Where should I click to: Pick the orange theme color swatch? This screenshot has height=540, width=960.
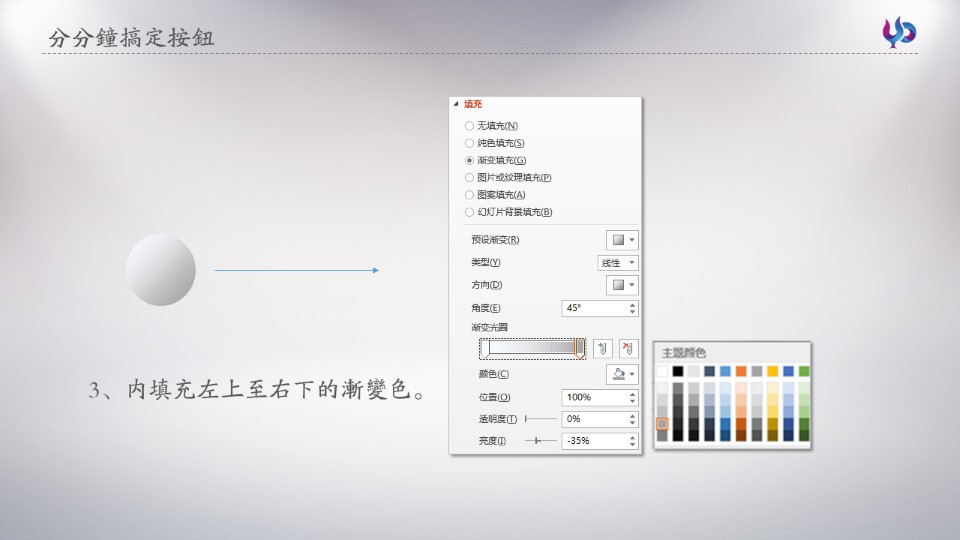(741, 371)
